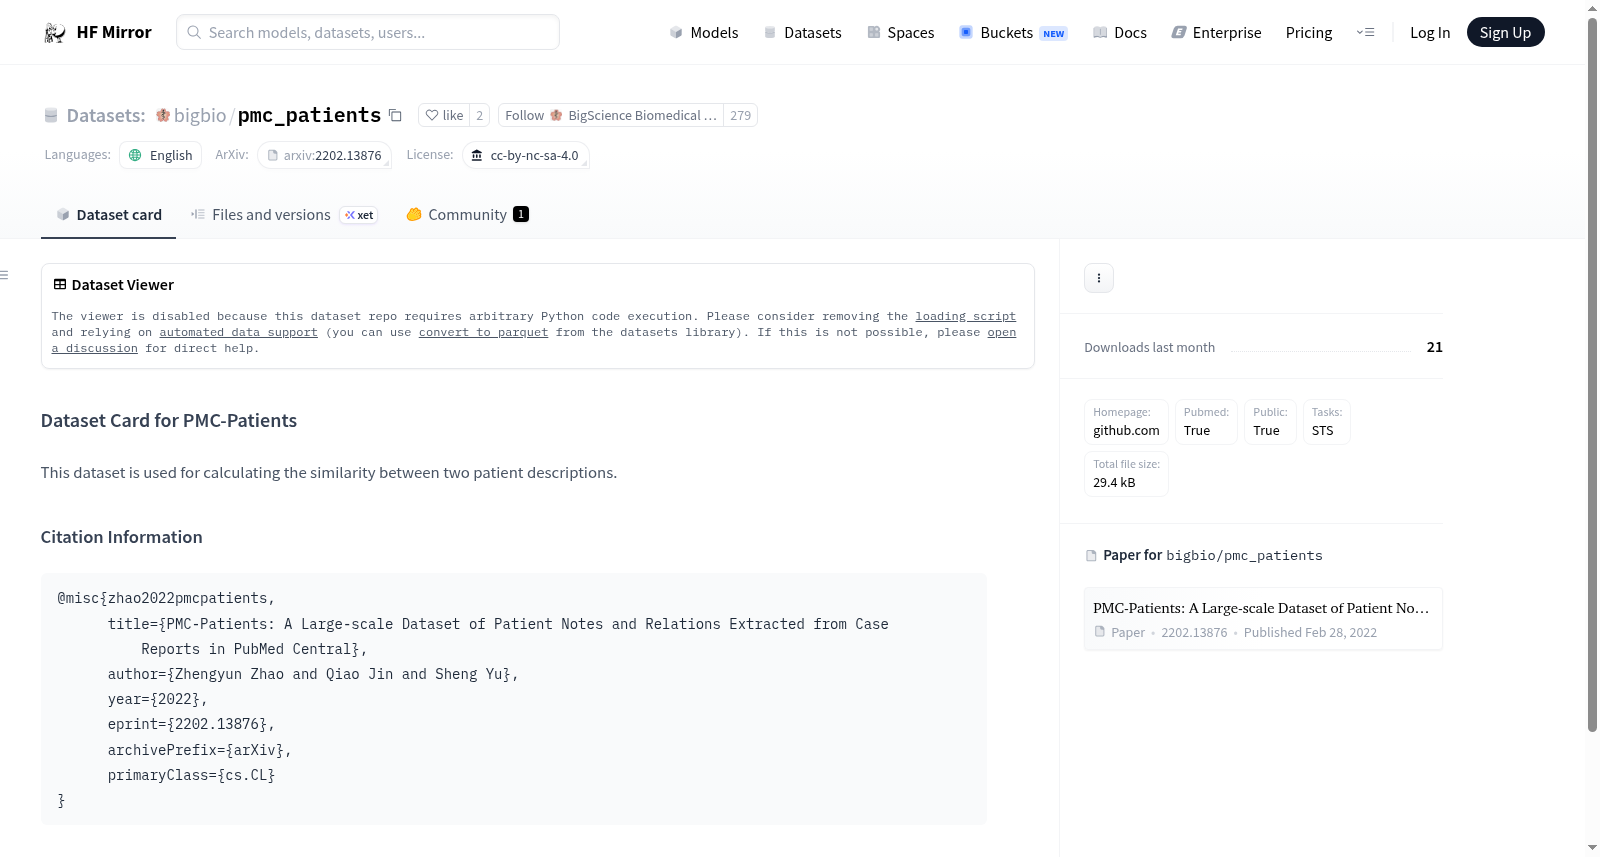Like the pmc_patients dataset
The width and height of the screenshot is (1600, 857).
point(444,116)
